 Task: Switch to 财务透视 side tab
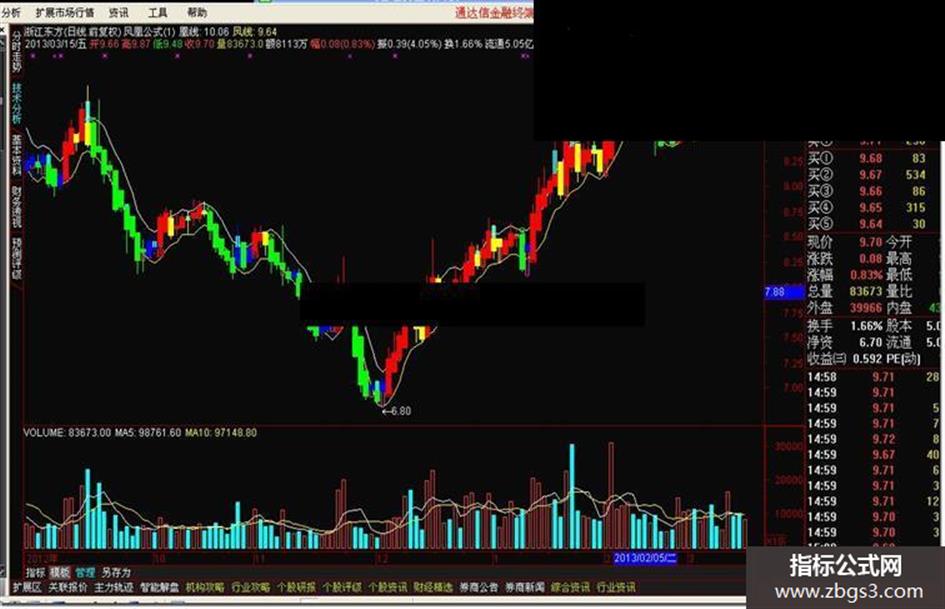tap(16, 207)
